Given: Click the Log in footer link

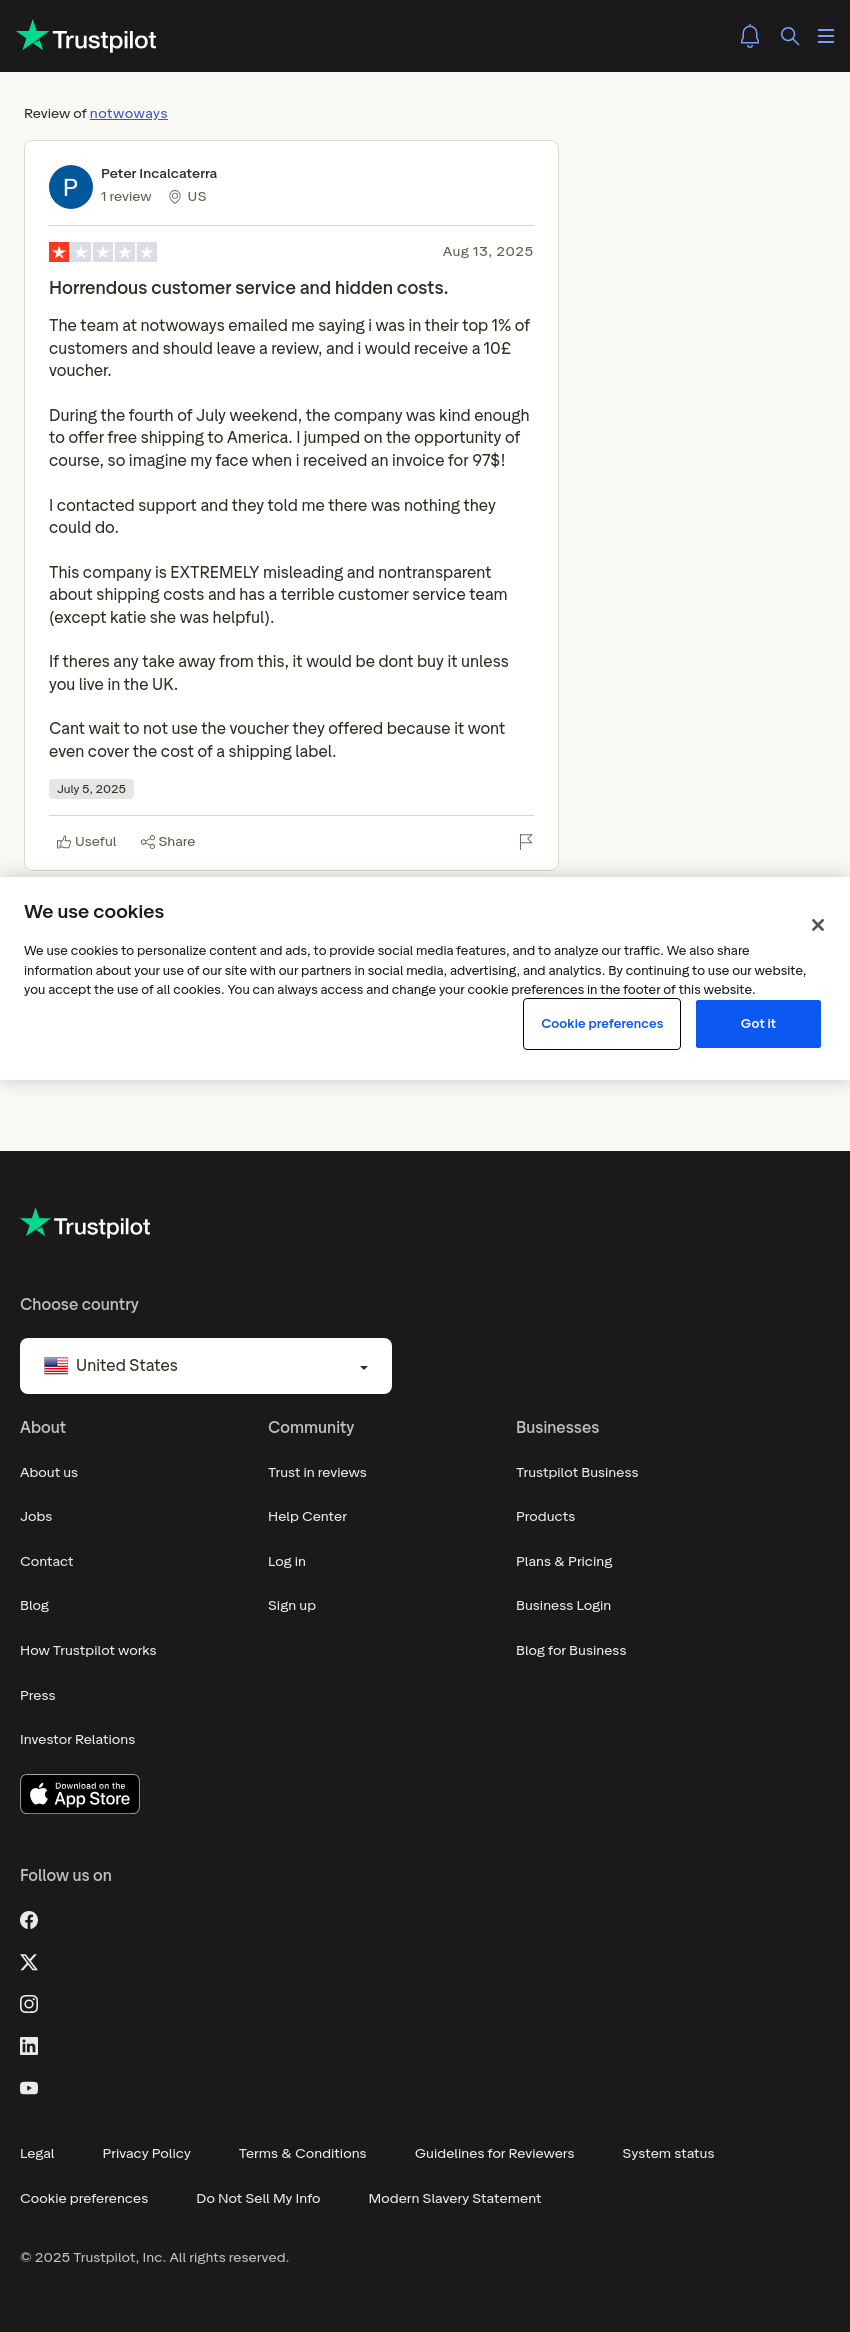Looking at the screenshot, I should click(x=287, y=1562).
